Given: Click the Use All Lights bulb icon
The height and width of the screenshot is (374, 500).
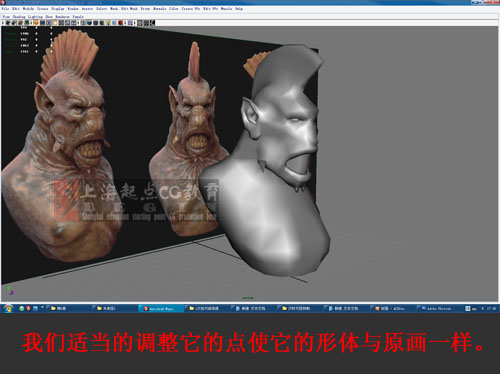Looking at the screenshot, I should (x=108, y=23).
